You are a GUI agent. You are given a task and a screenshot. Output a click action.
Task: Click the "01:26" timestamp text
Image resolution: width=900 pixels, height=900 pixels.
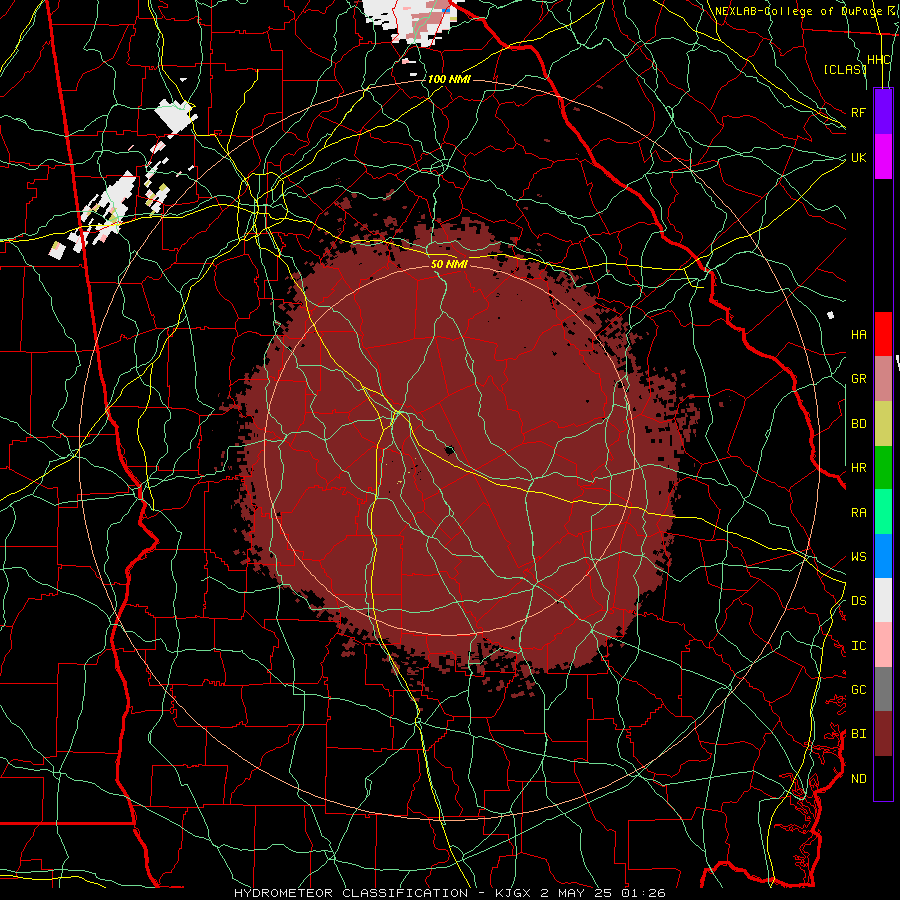[x=642, y=893]
